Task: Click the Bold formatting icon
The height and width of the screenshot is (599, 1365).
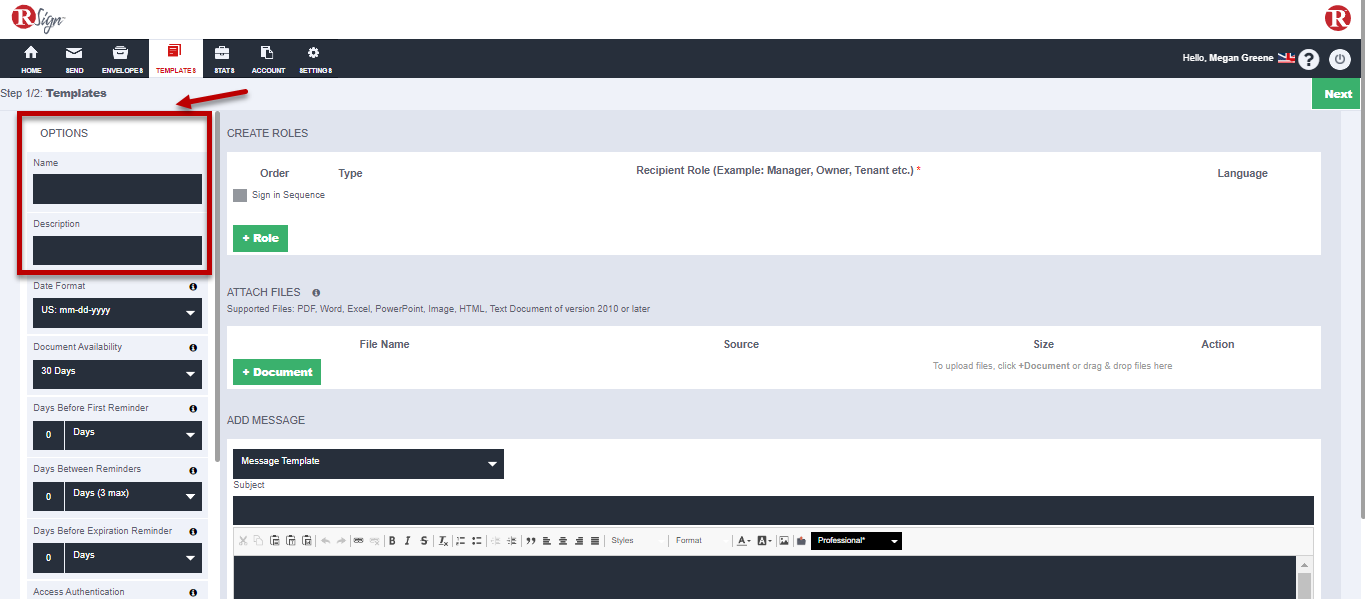Action: pos(392,541)
